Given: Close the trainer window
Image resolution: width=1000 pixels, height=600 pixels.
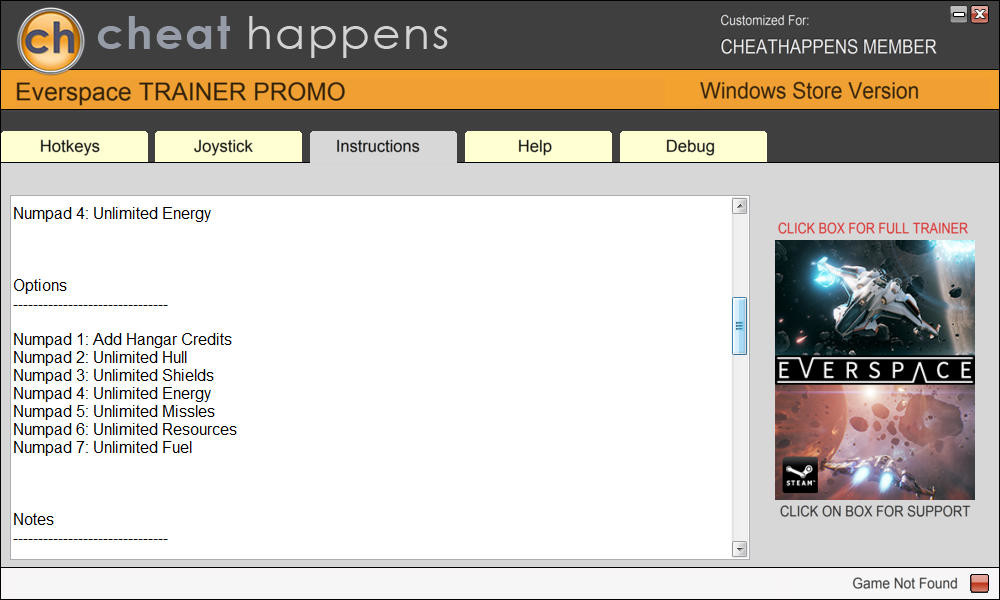Looking at the screenshot, I should coord(980,14).
